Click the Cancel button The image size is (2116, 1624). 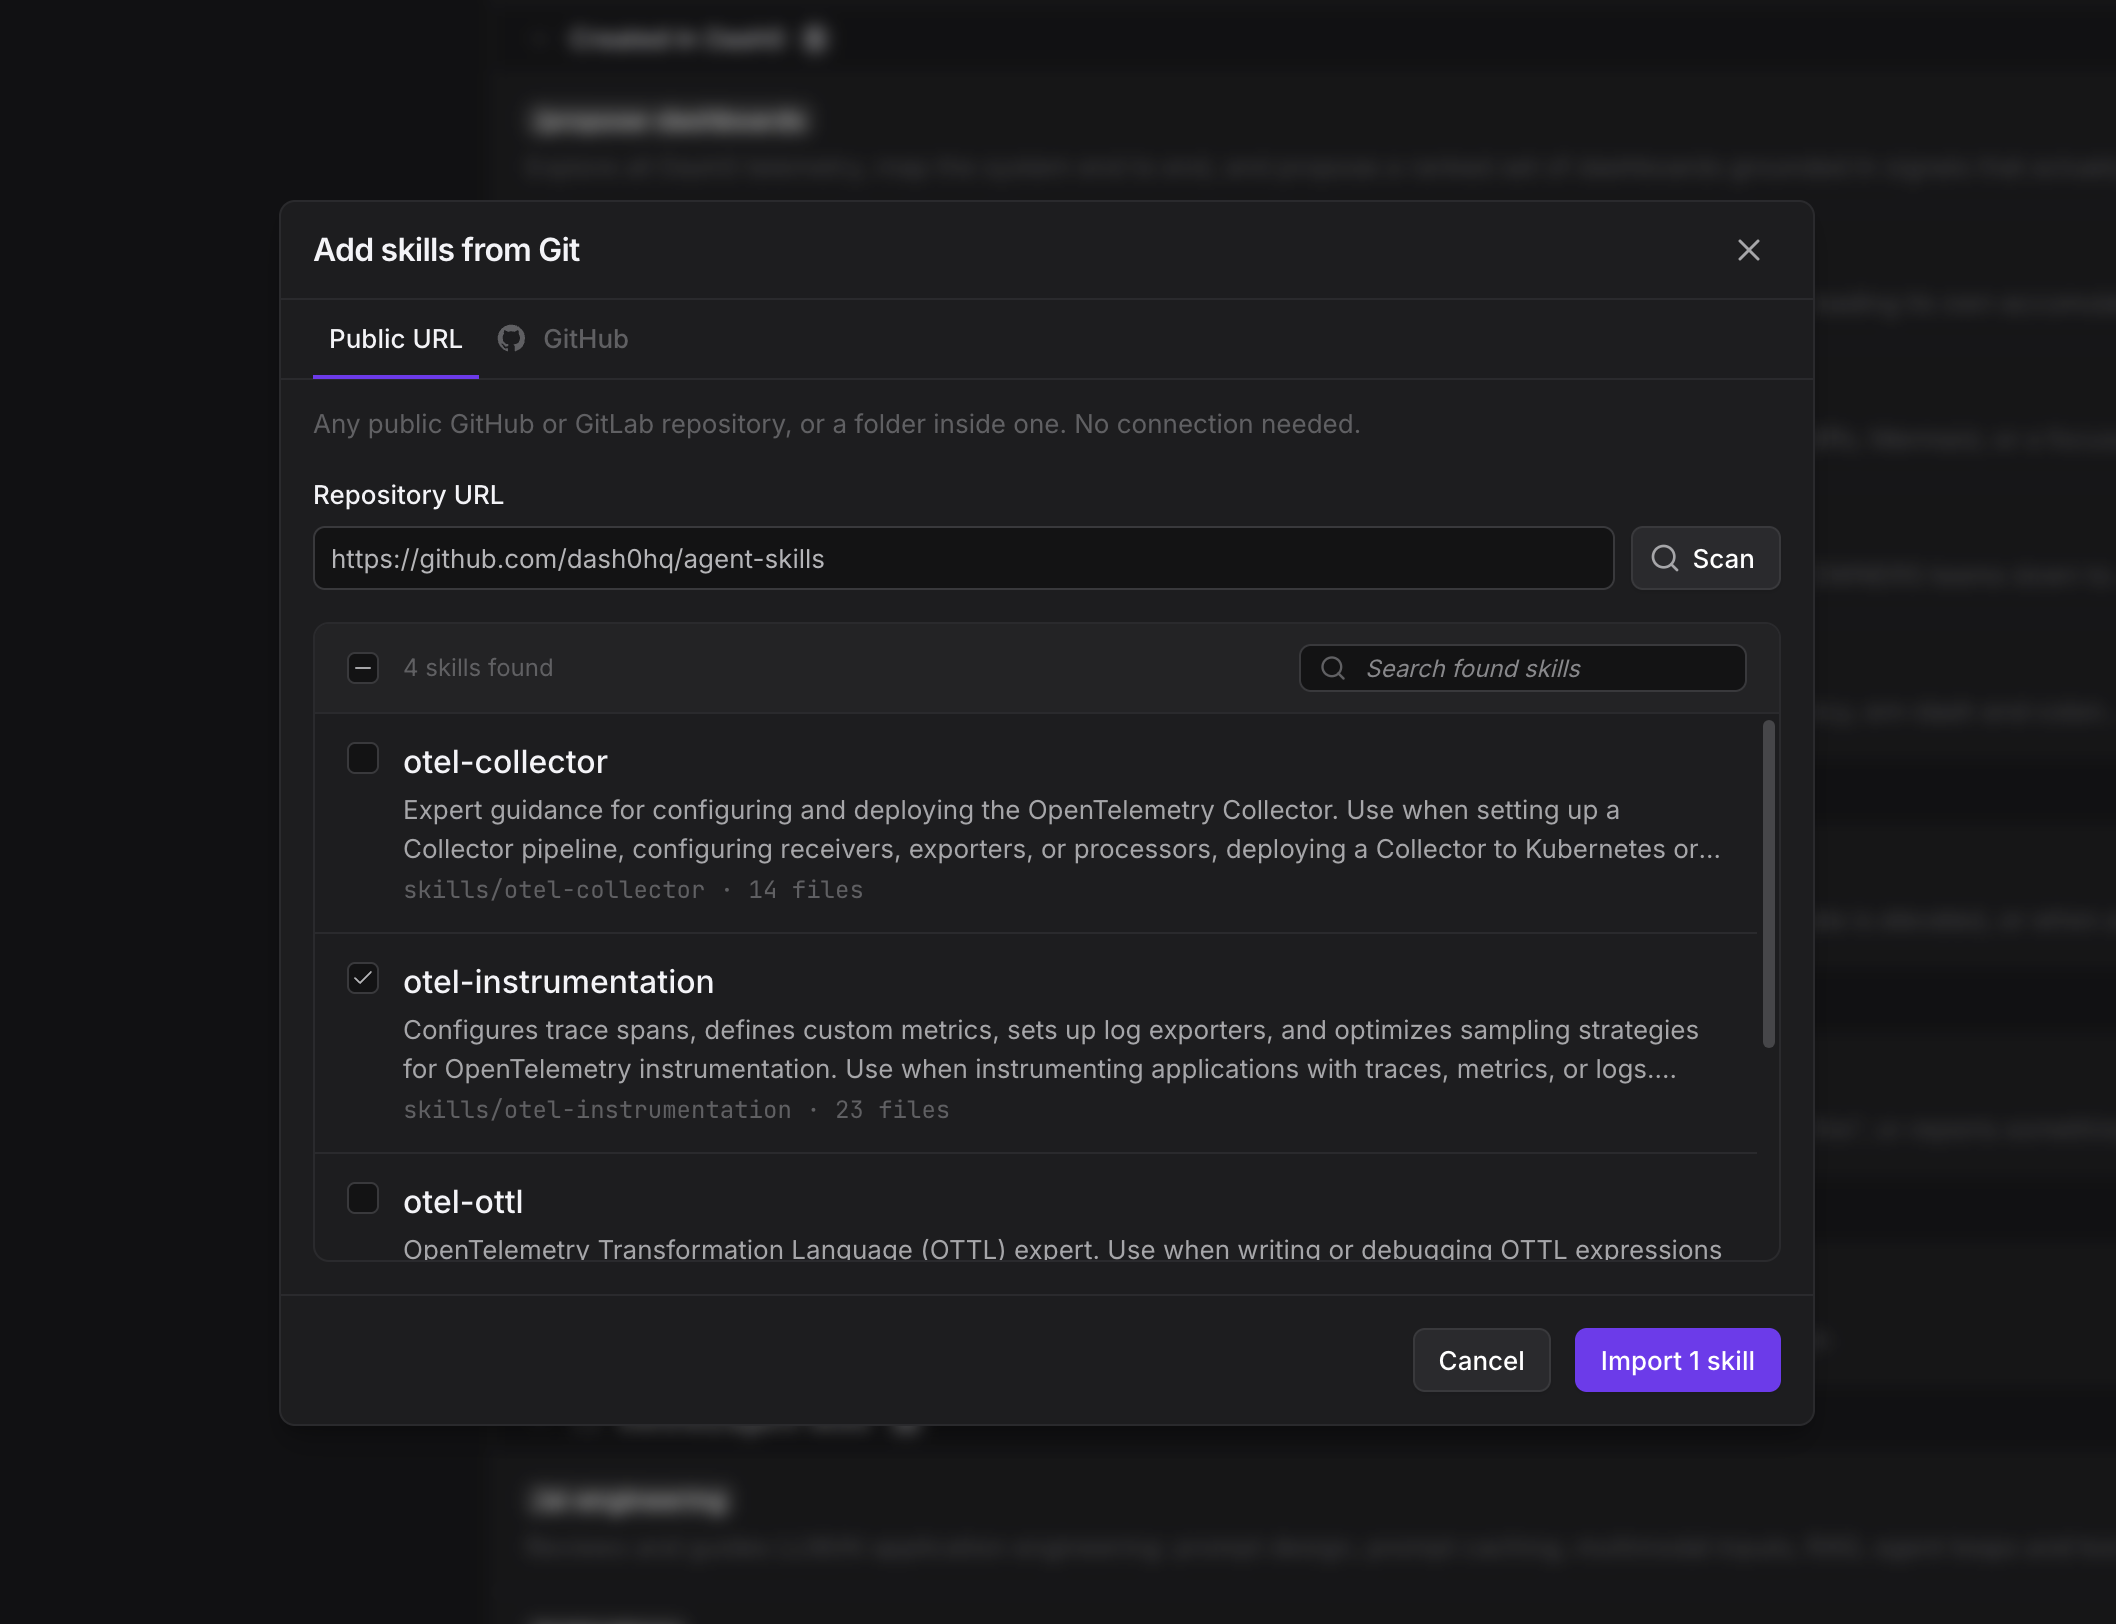(1481, 1360)
